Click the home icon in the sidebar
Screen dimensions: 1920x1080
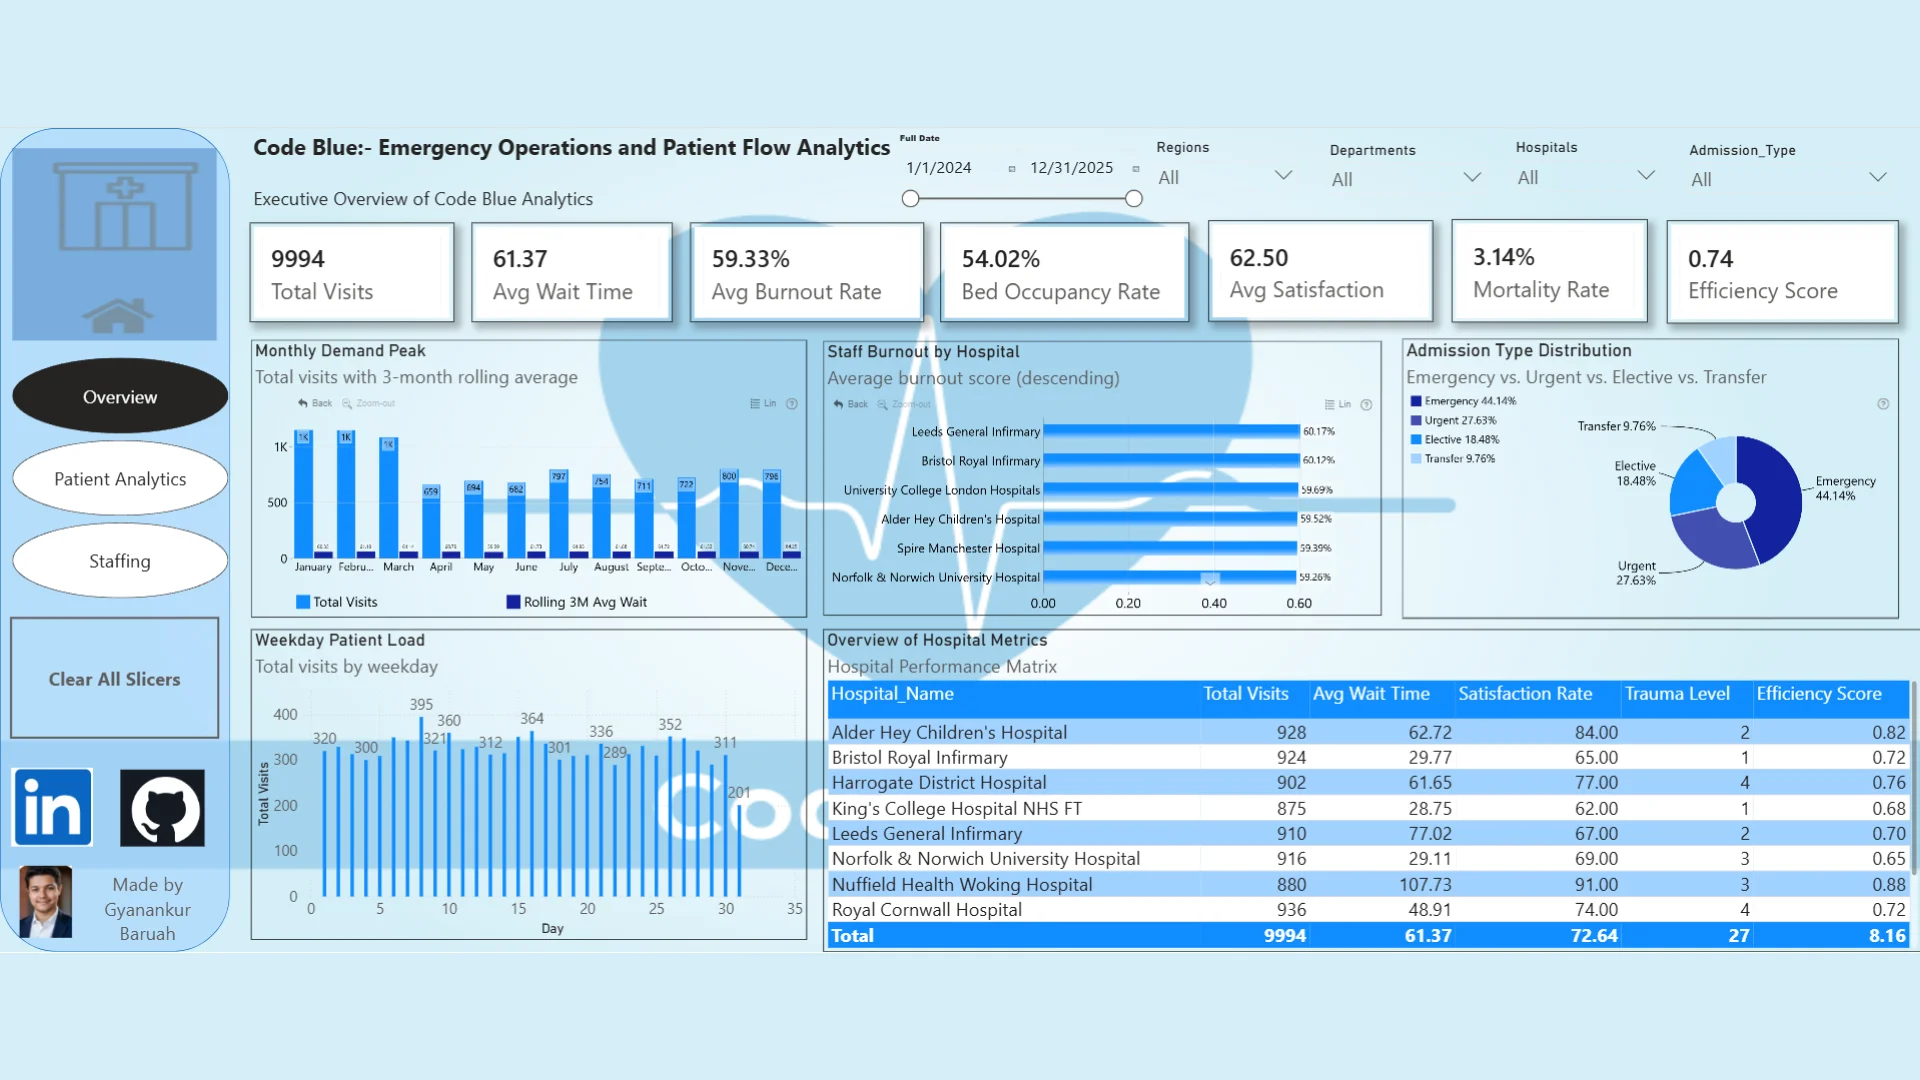[x=118, y=315]
